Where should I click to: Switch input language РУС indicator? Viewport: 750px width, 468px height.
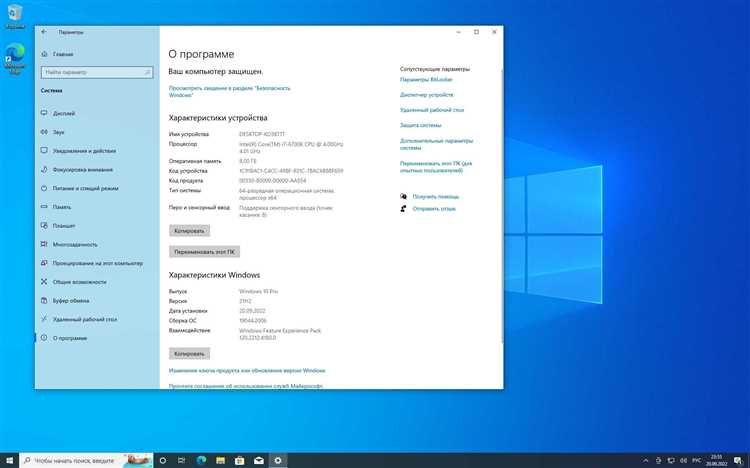(x=697, y=460)
